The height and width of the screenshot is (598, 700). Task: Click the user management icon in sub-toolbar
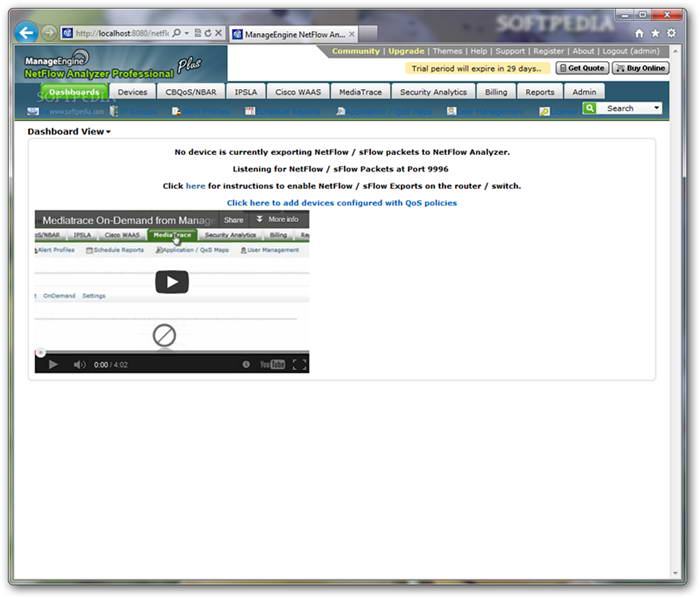click(x=451, y=111)
